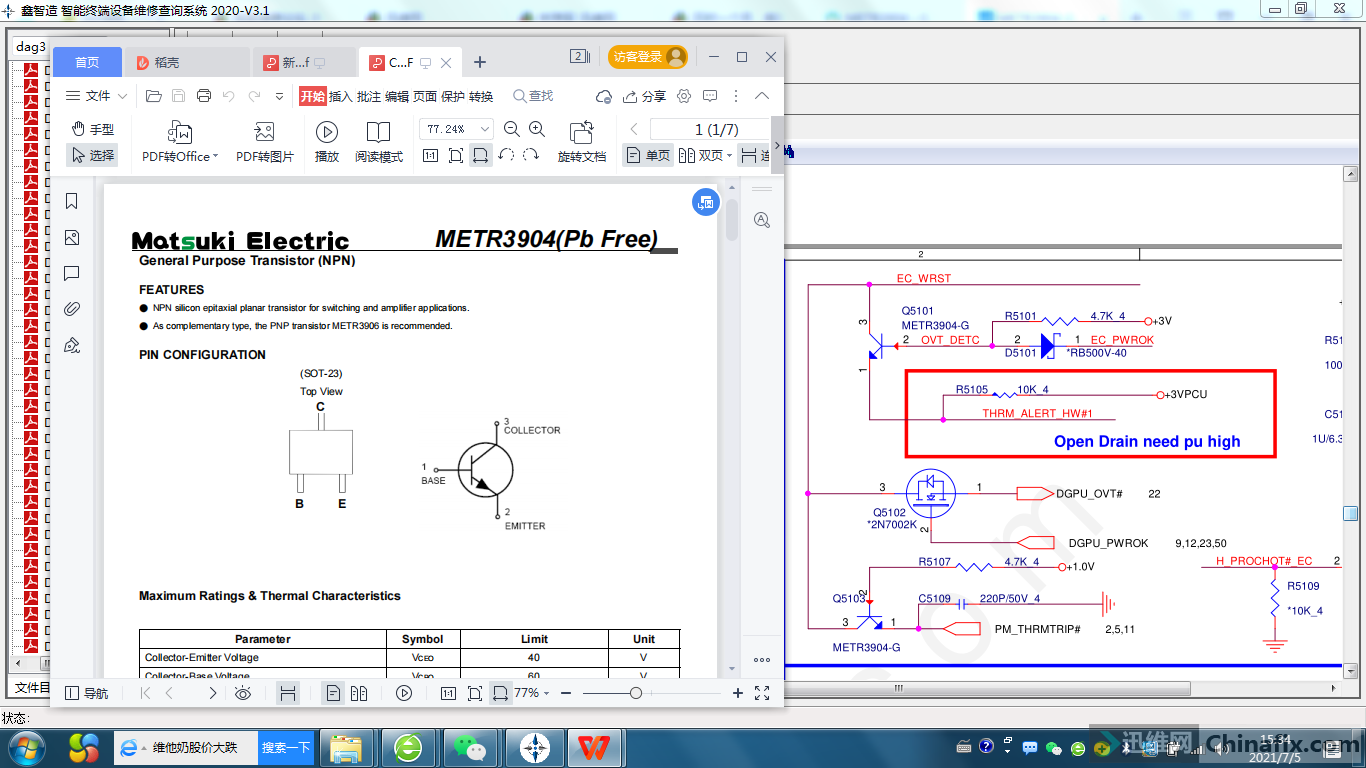1366x768 pixels.
Task: Click the cloud sync status icon
Action: point(603,96)
